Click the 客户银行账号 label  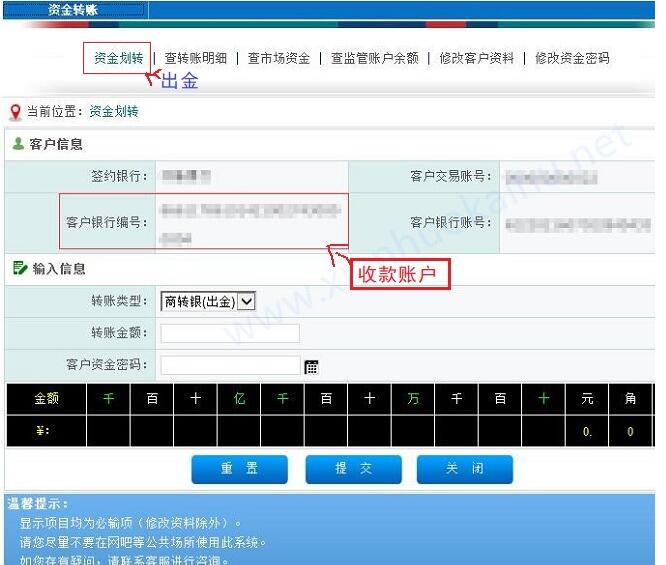pos(451,222)
